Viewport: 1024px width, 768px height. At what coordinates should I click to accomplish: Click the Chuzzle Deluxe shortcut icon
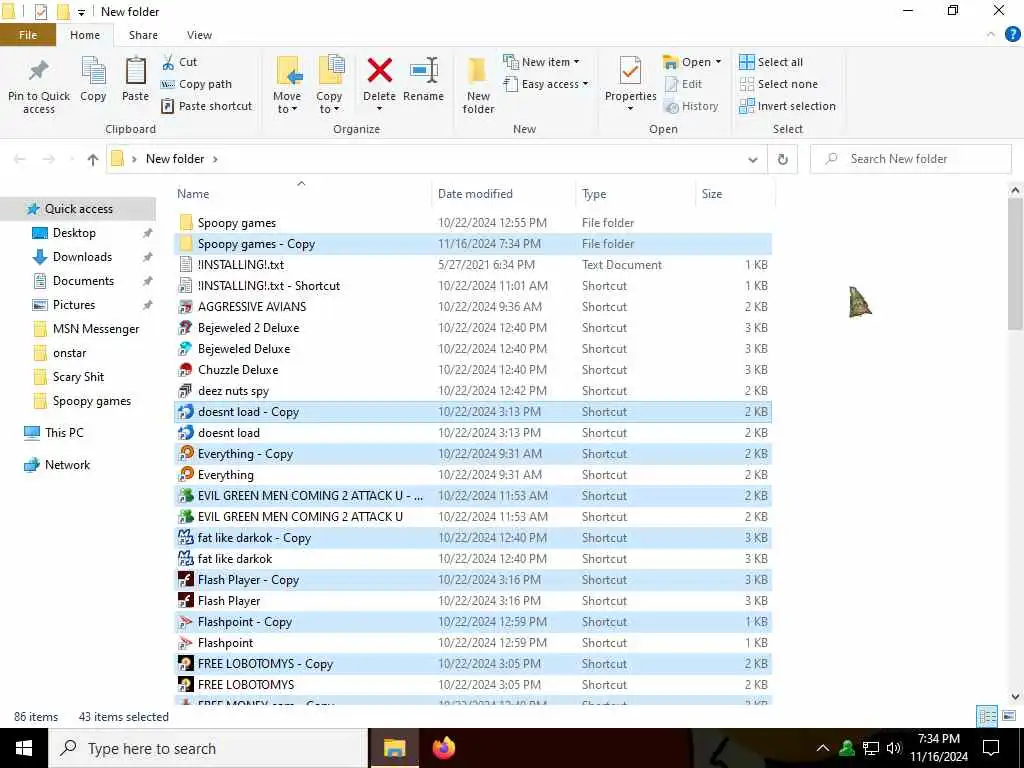click(x=186, y=370)
